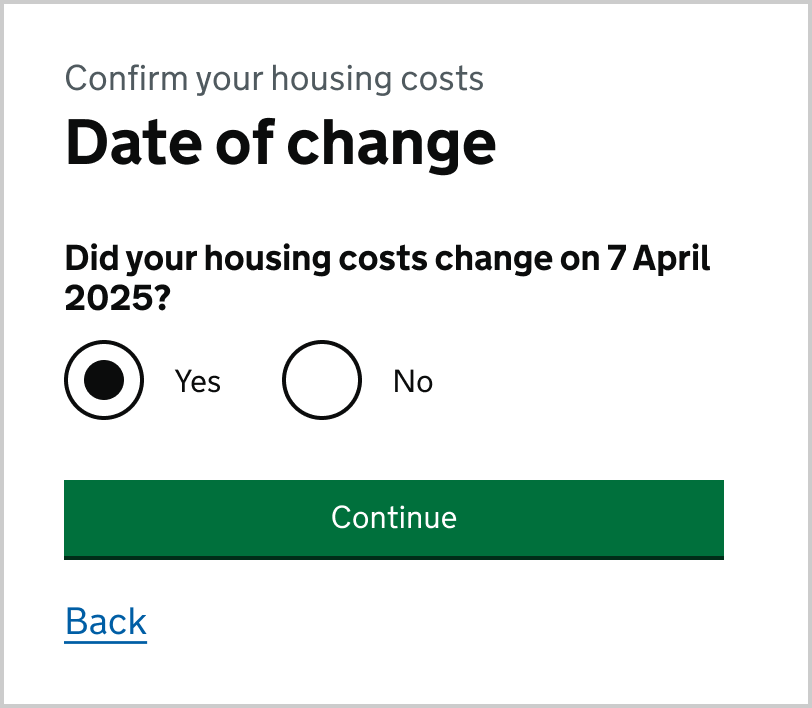Click the Continue button

[x=393, y=518]
